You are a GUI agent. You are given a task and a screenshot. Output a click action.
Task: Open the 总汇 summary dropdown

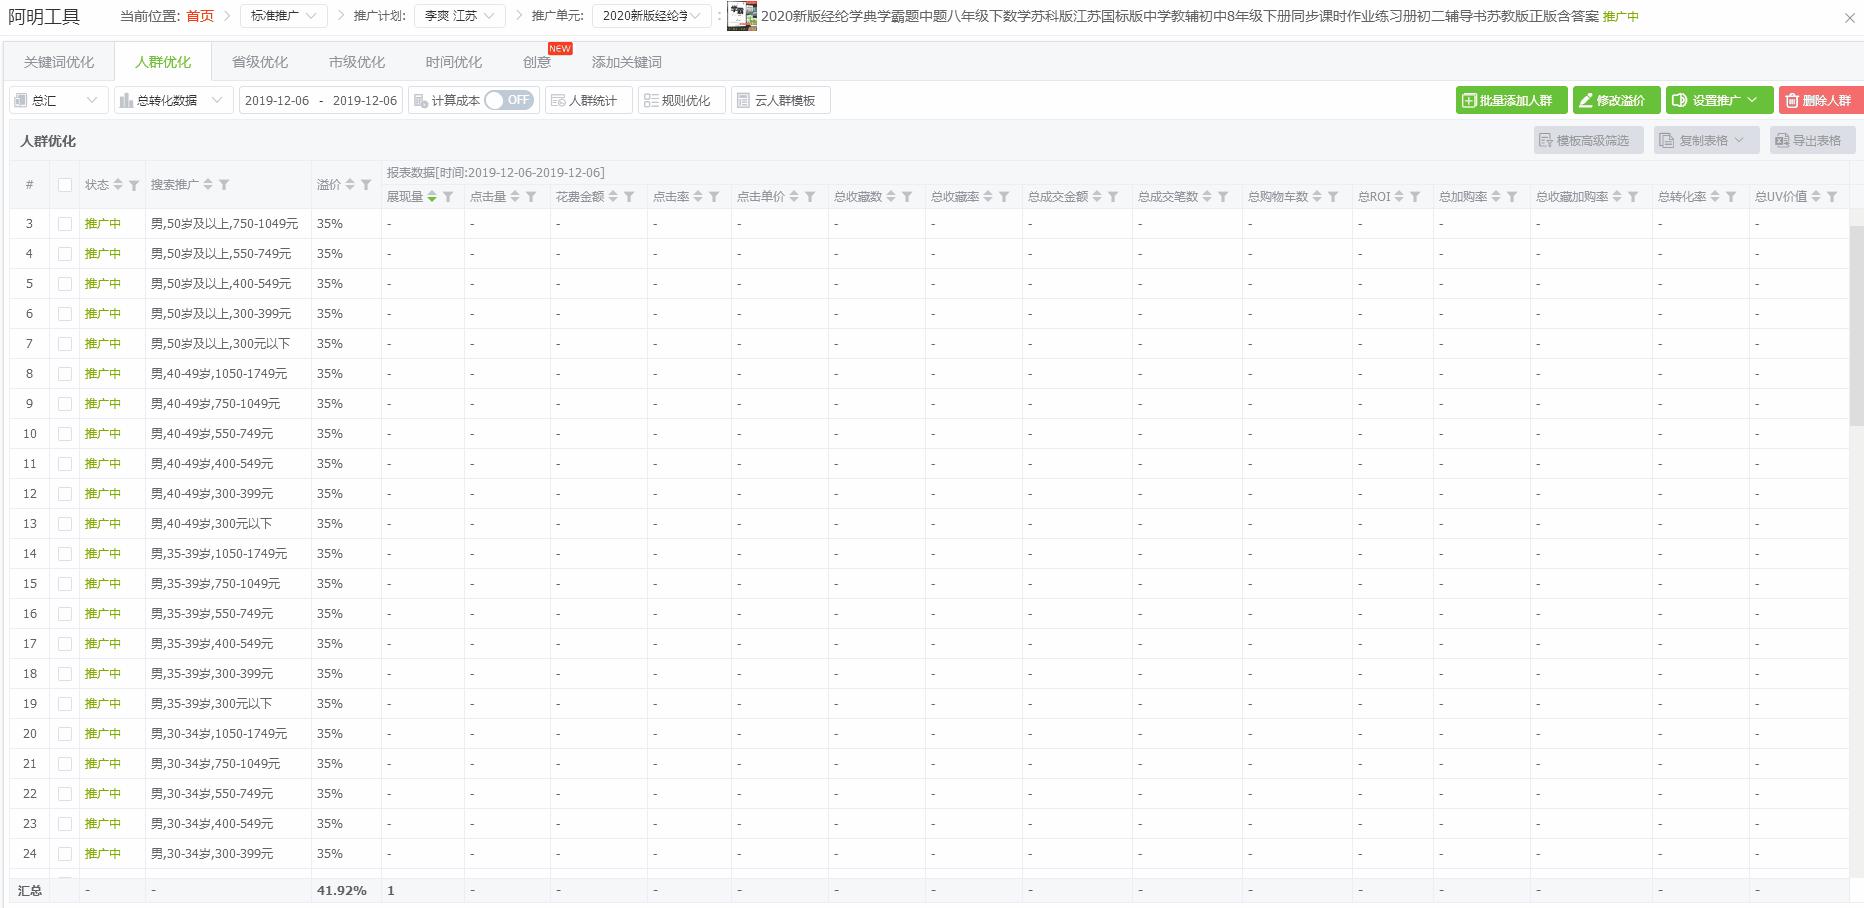[x=57, y=100]
